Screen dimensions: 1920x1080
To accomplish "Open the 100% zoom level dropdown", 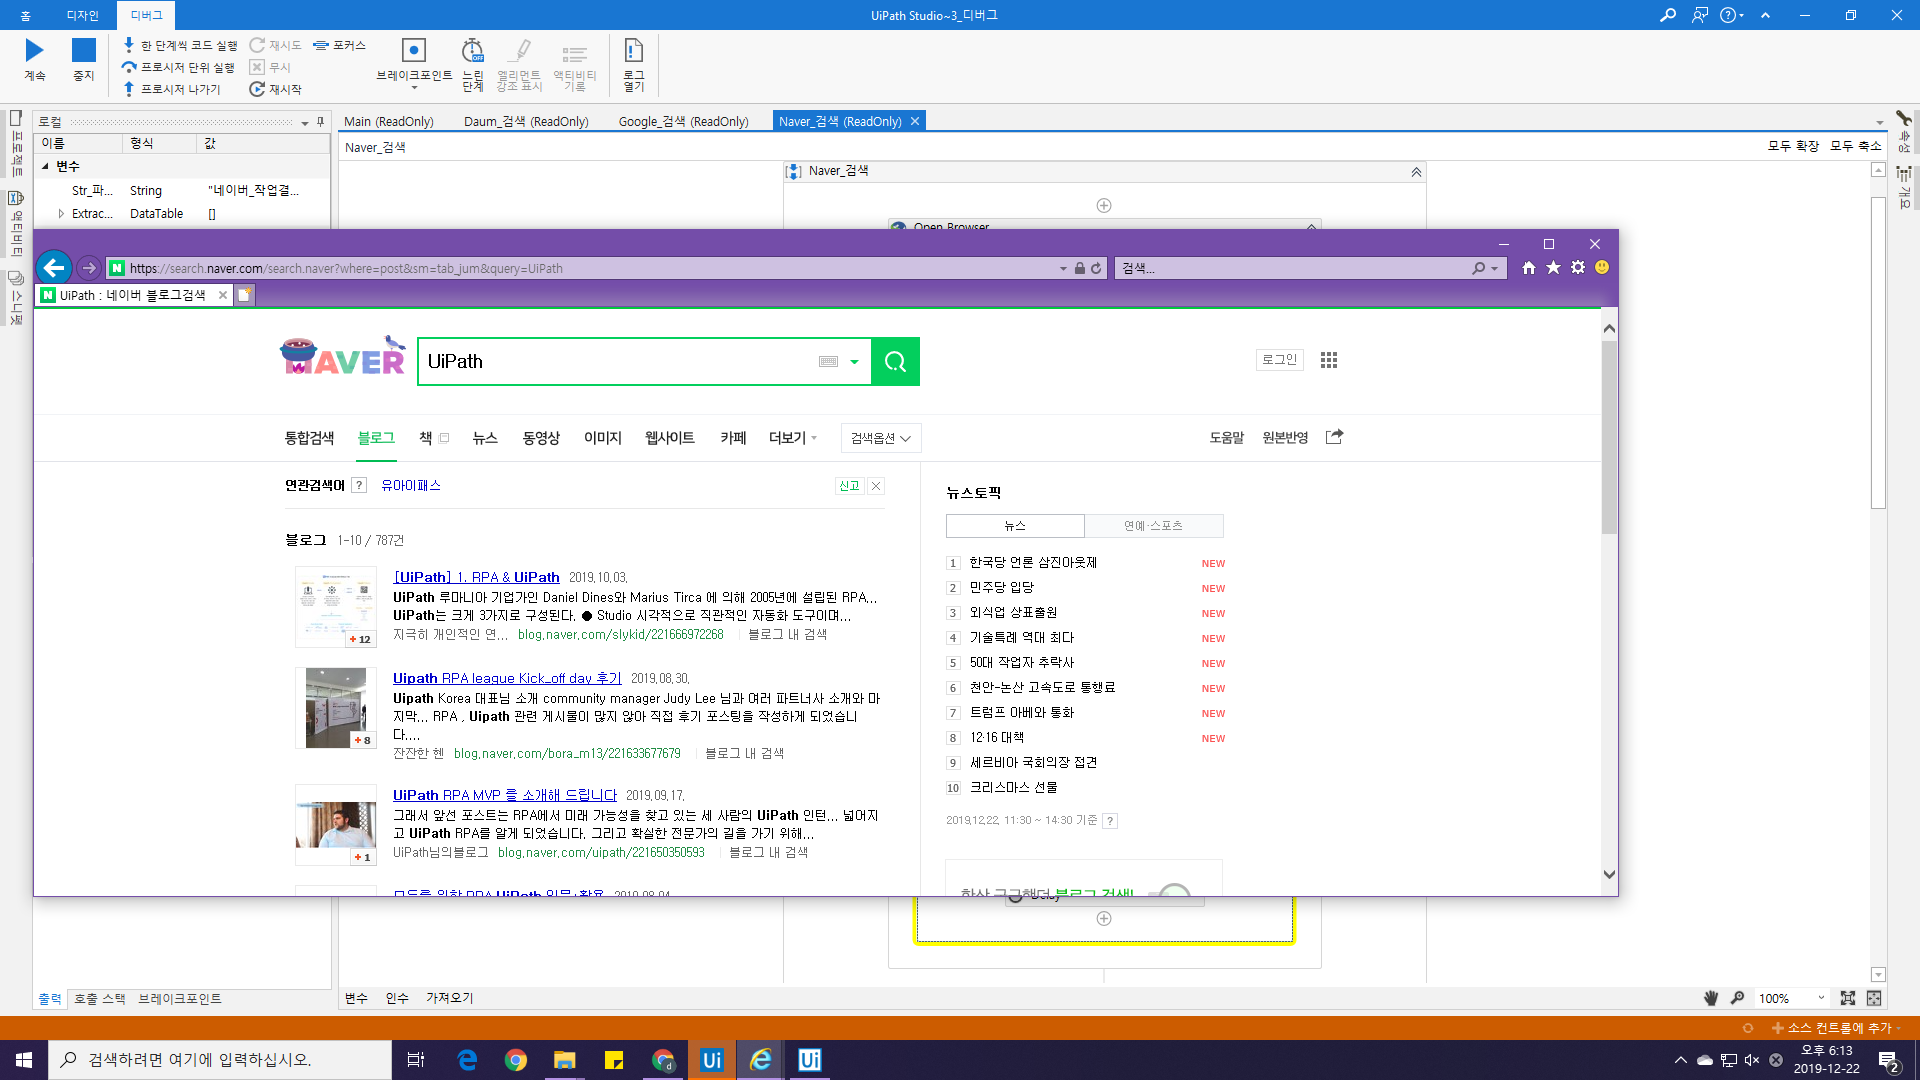I will click(1821, 998).
